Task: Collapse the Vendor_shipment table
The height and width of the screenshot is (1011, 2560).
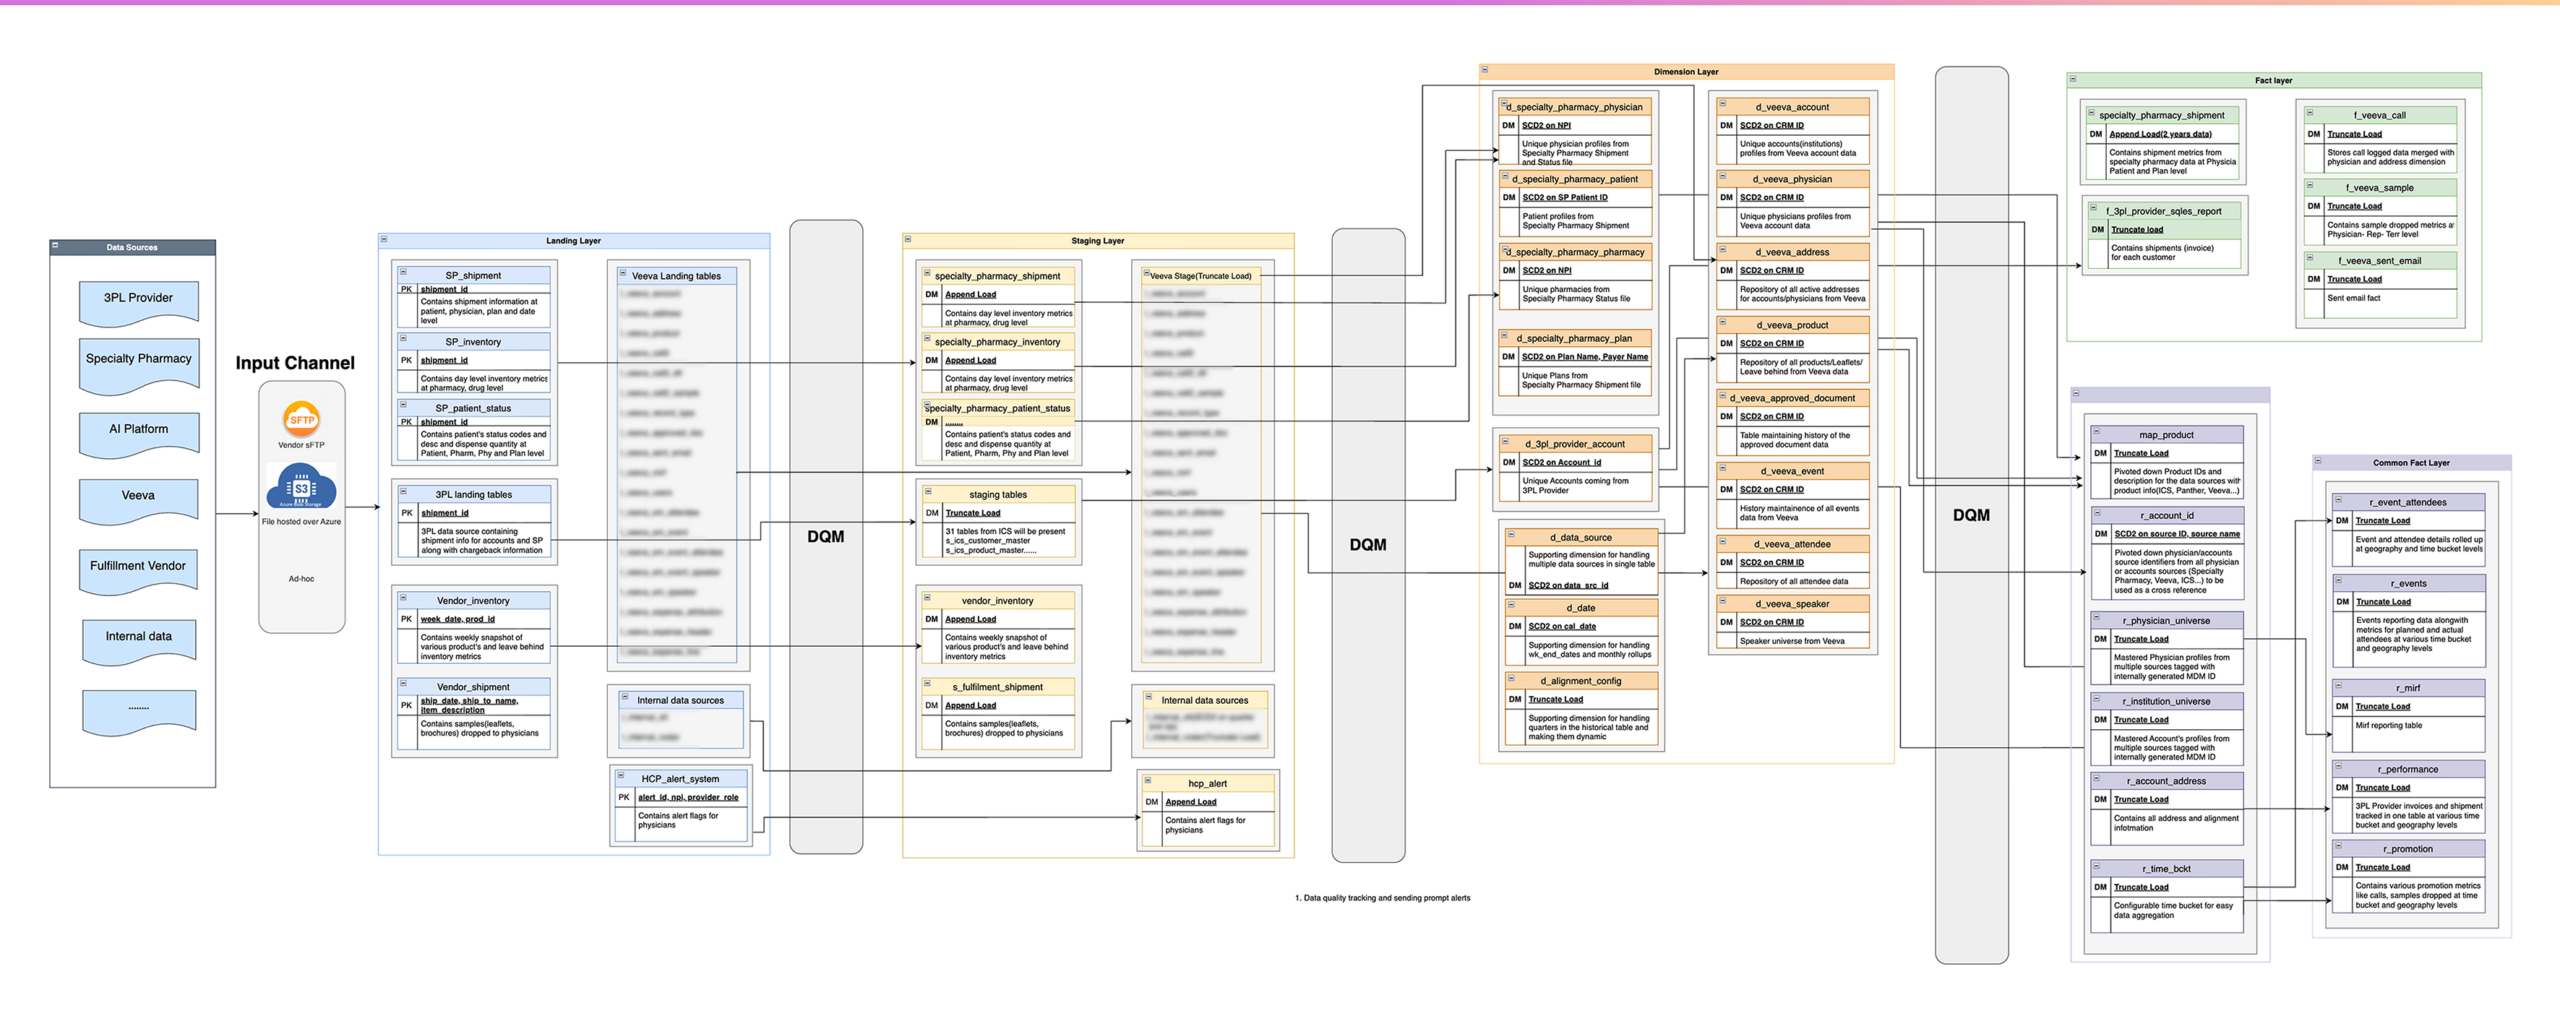Action: 404,683
